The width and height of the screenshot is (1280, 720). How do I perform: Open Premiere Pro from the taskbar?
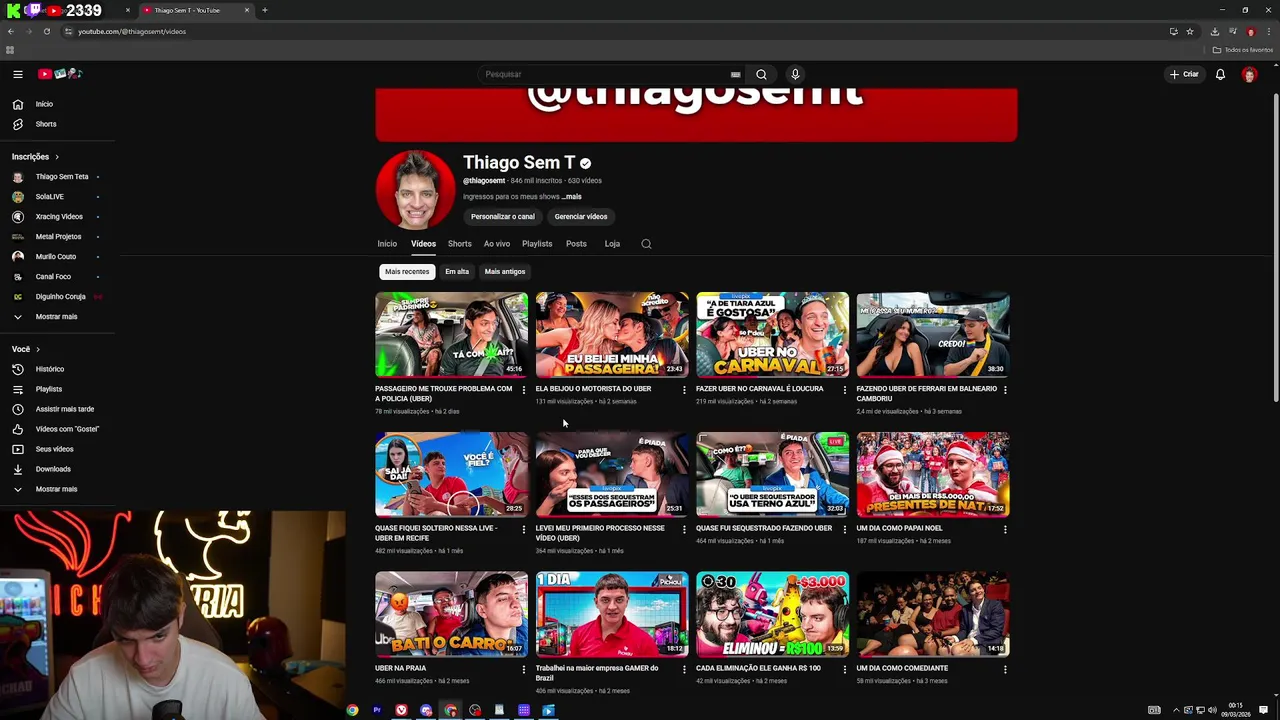(377, 710)
